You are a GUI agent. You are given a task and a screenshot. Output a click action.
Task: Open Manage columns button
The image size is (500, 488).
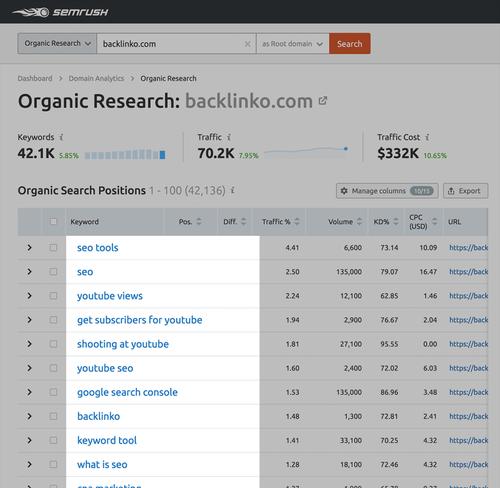click(387, 191)
